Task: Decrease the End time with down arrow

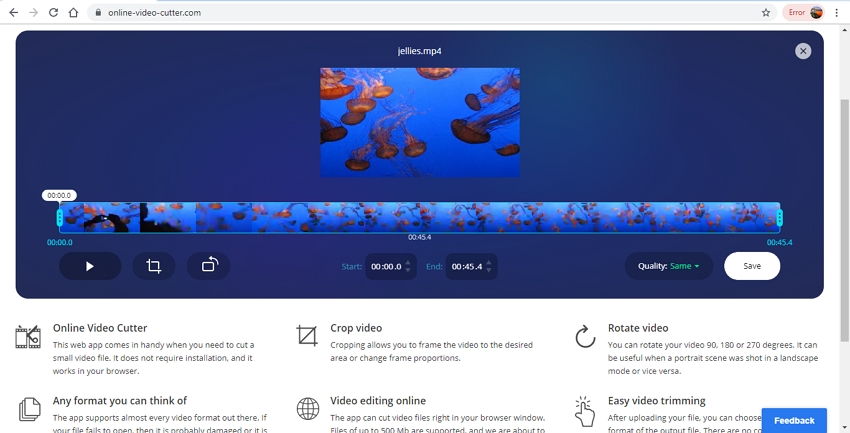Action: click(x=489, y=272)
